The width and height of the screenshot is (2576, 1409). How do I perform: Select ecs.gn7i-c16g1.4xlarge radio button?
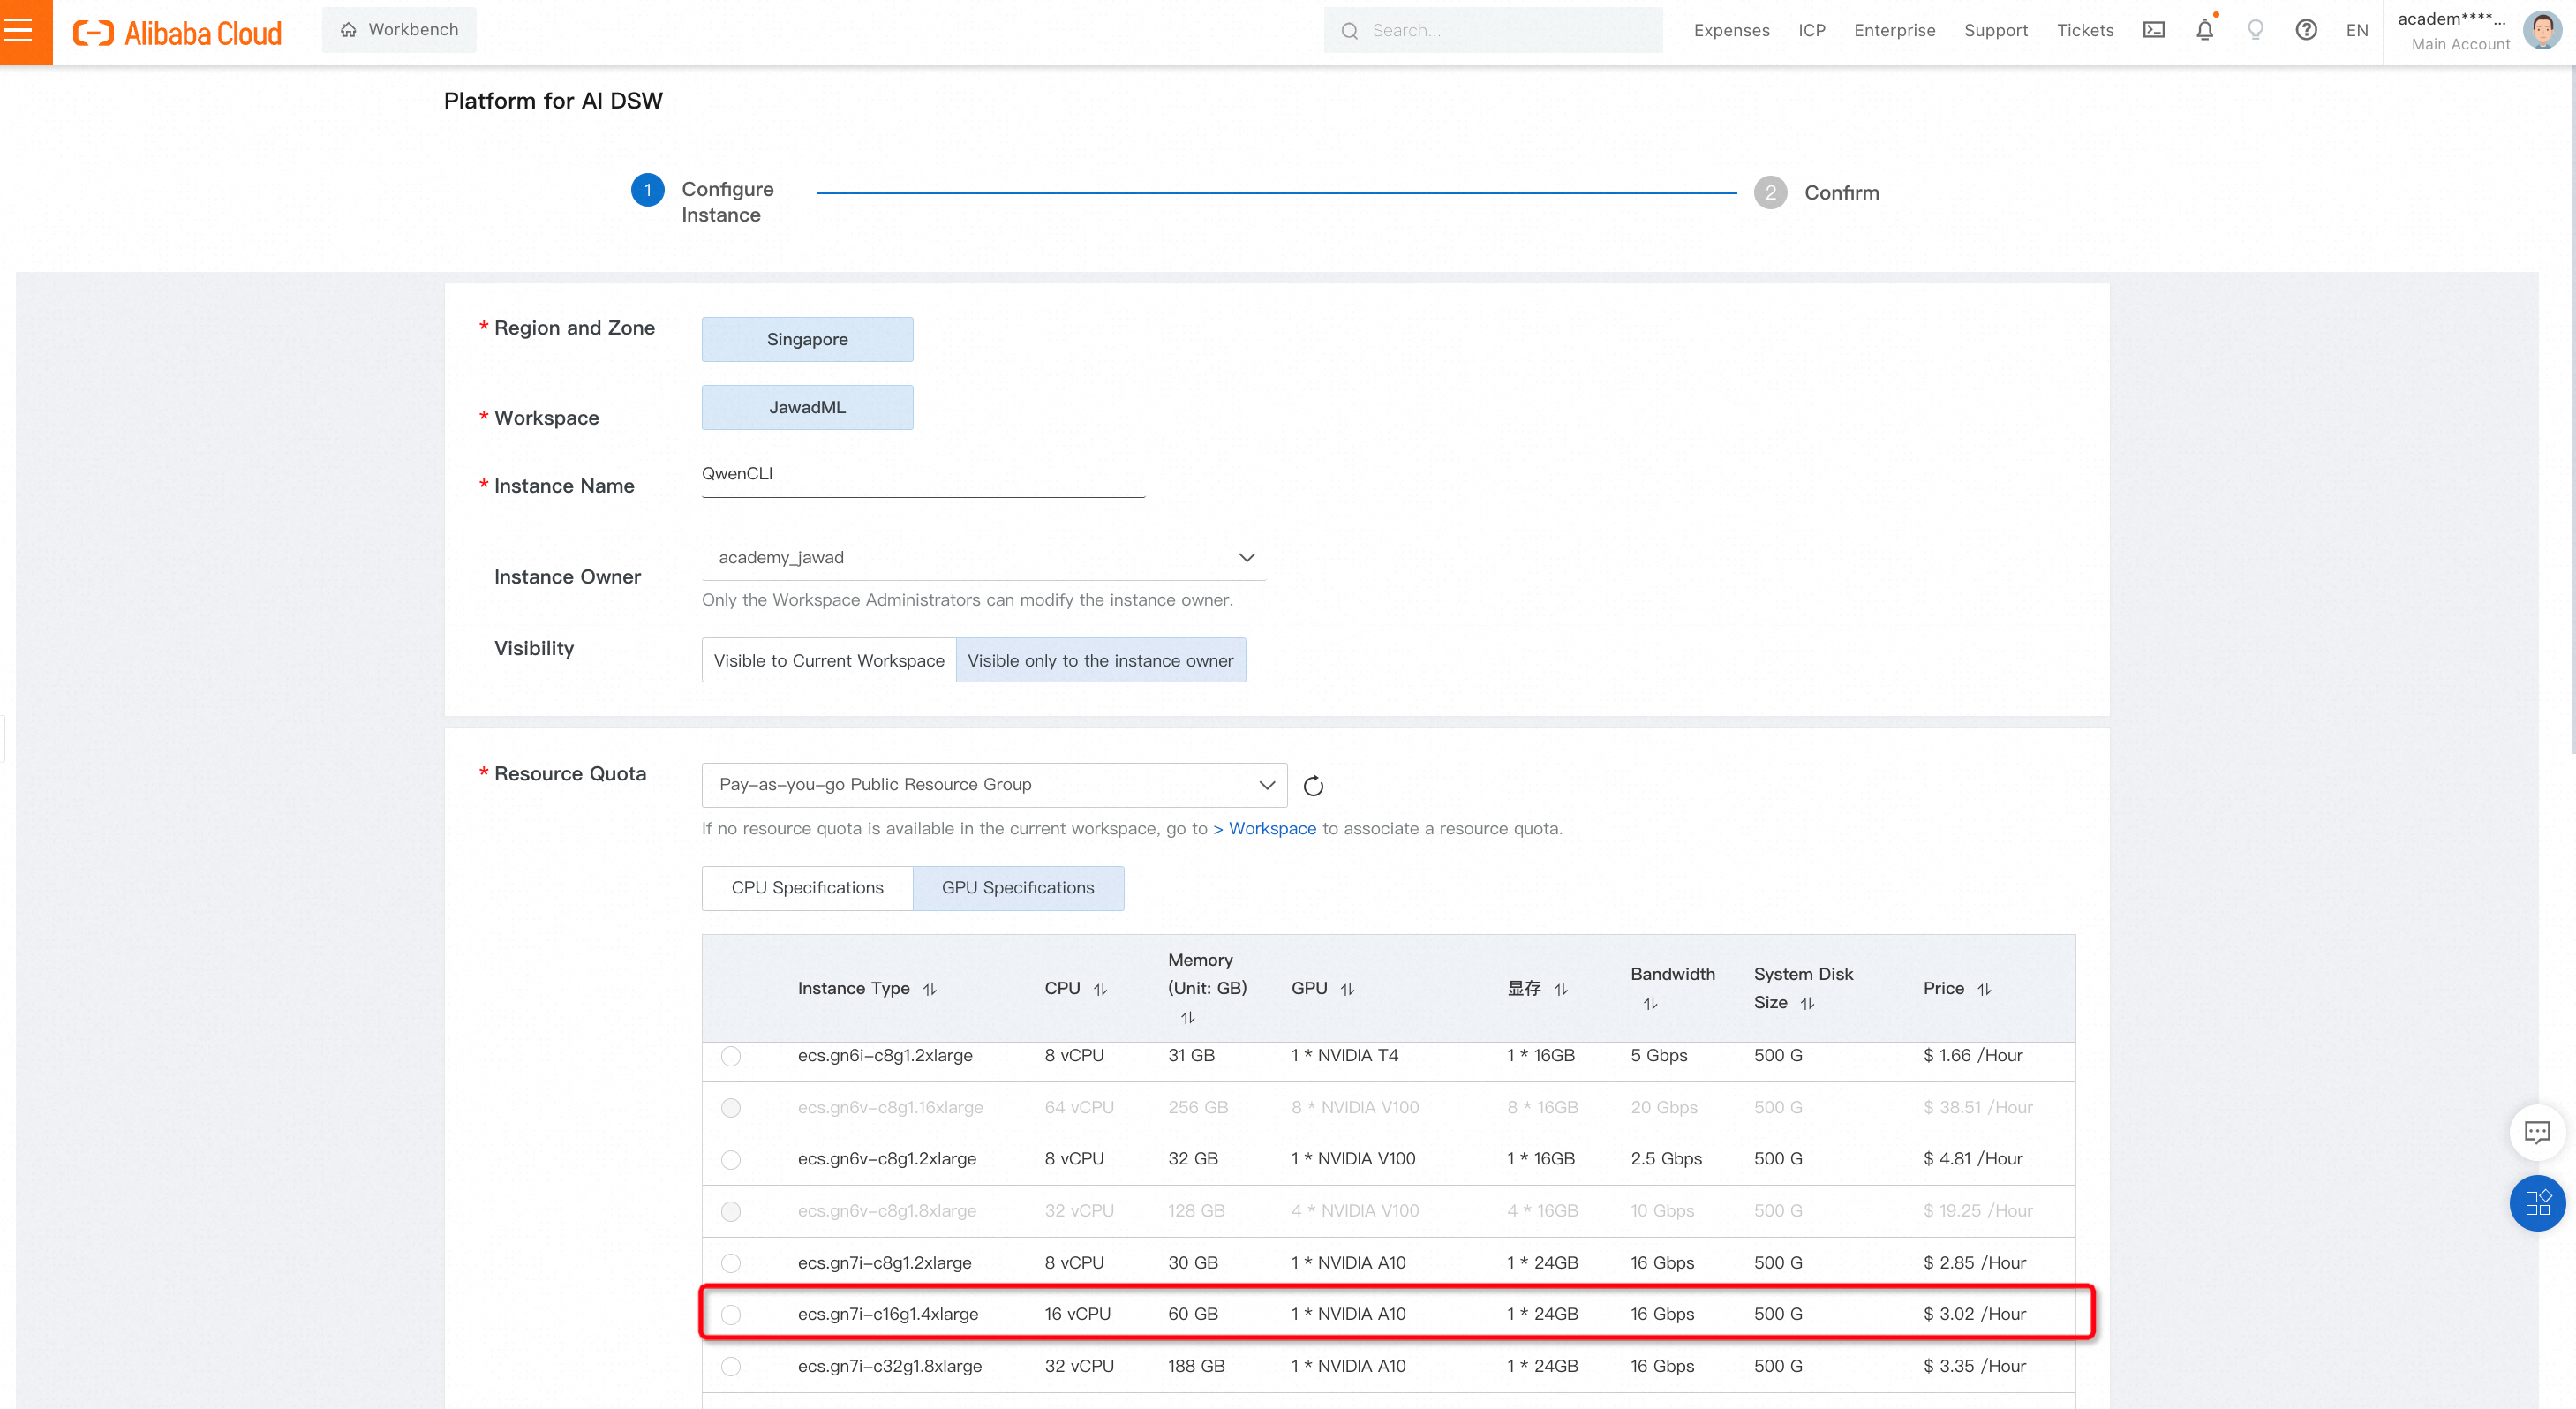(x=731, y=1315)
